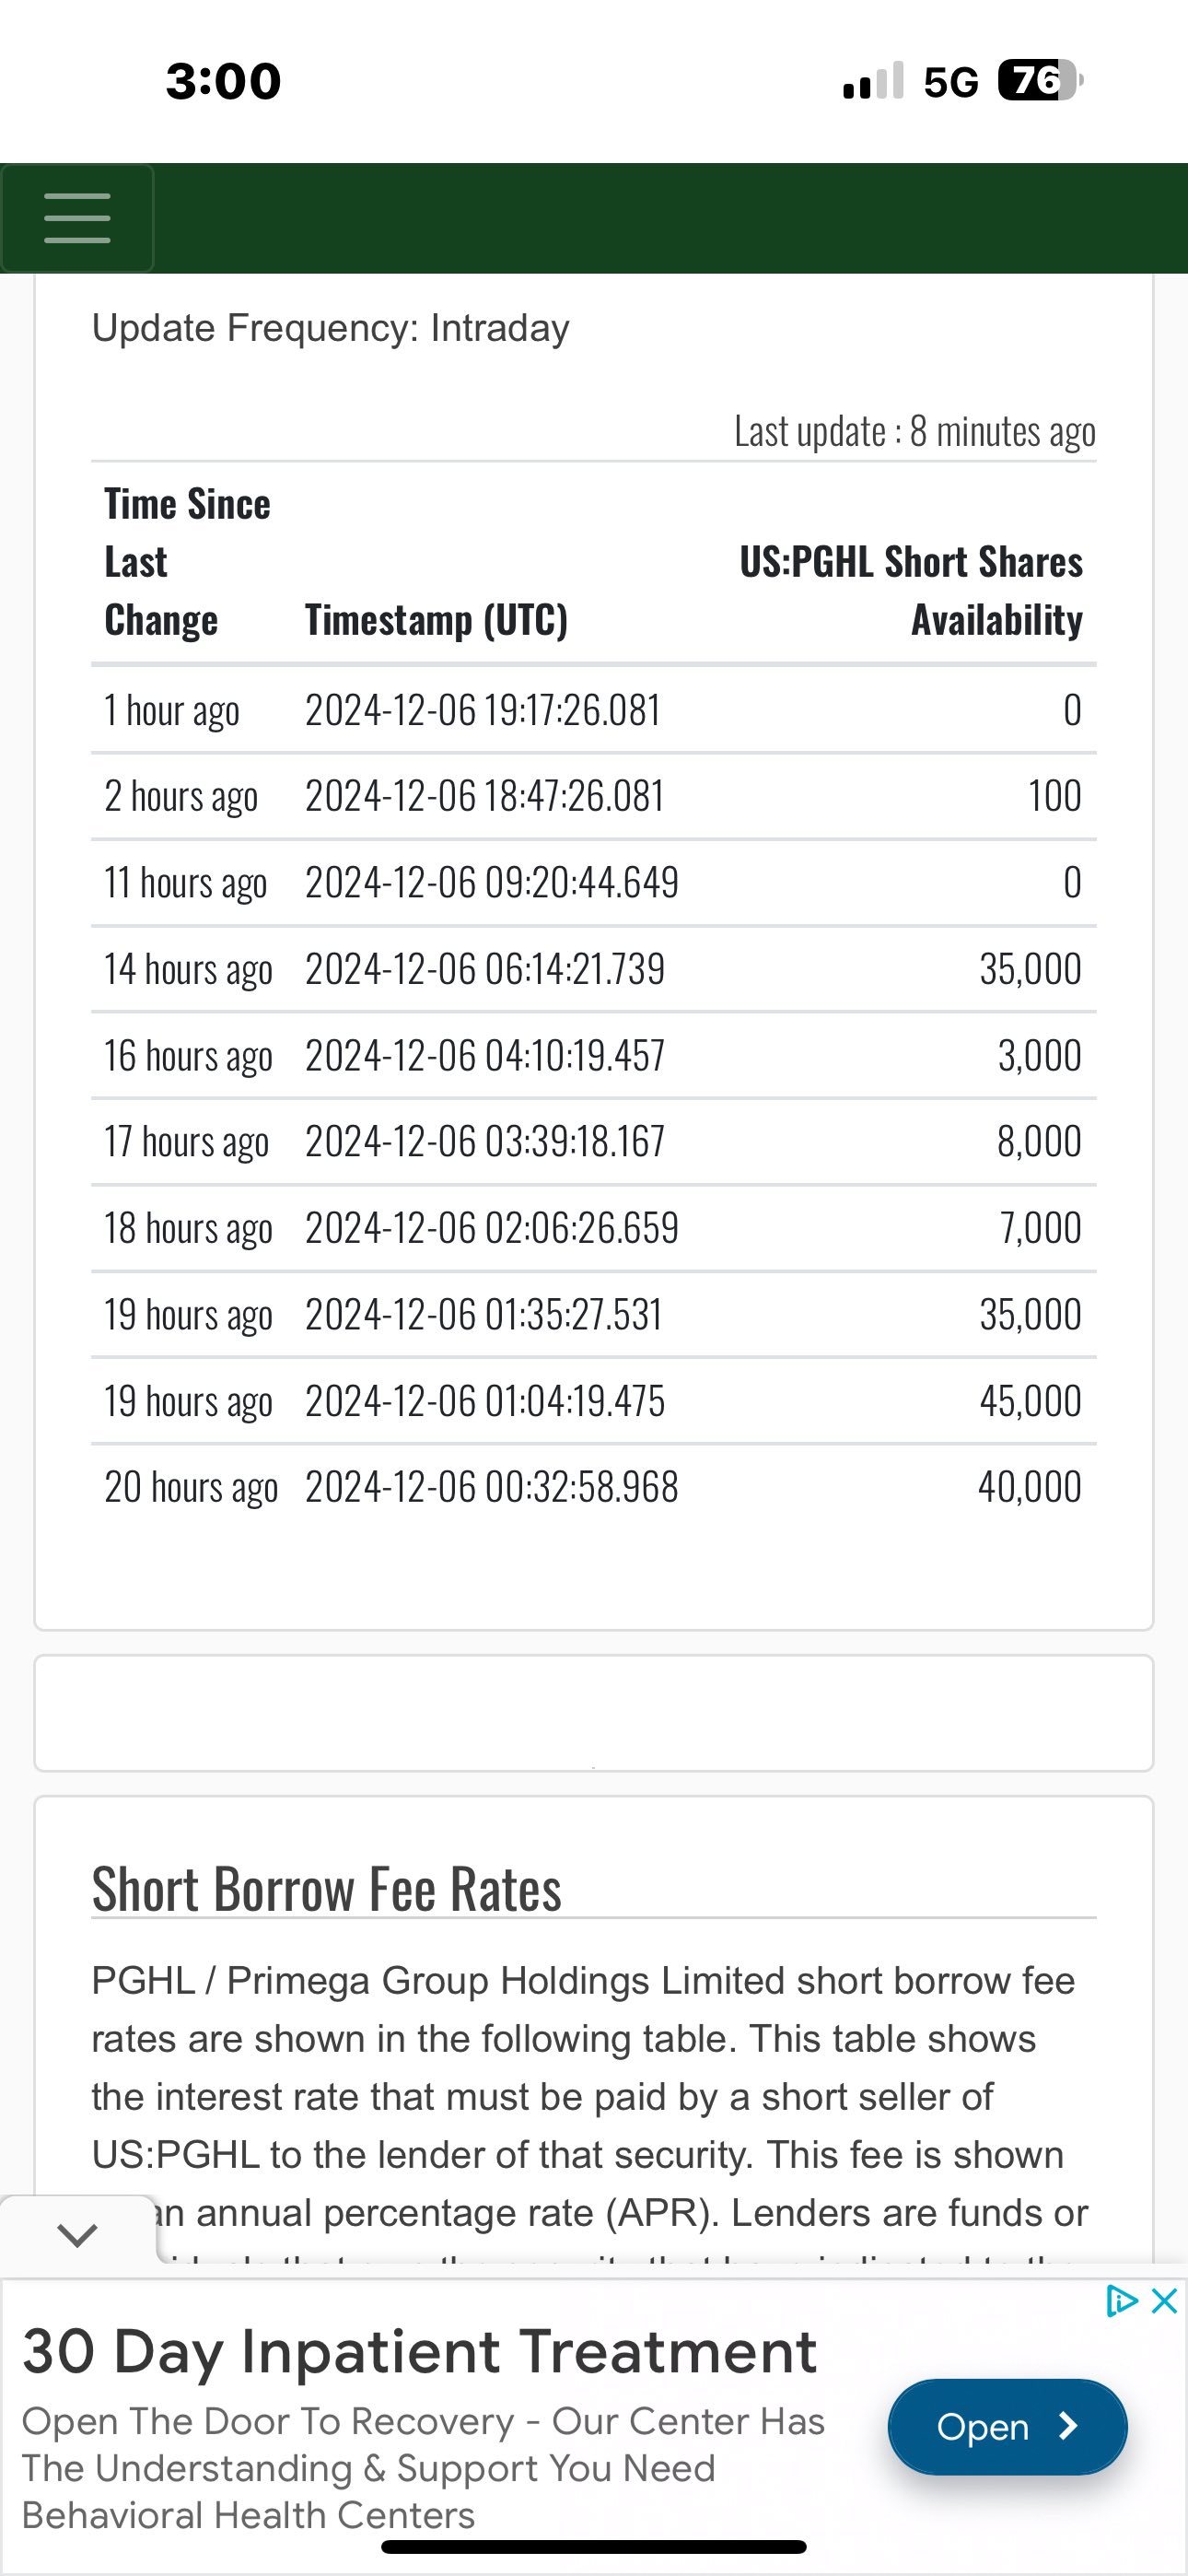The height and width of the screenshot is (2576, 1188).
Task: Select the Timestamp (UTC) column header
Action: 436,620
